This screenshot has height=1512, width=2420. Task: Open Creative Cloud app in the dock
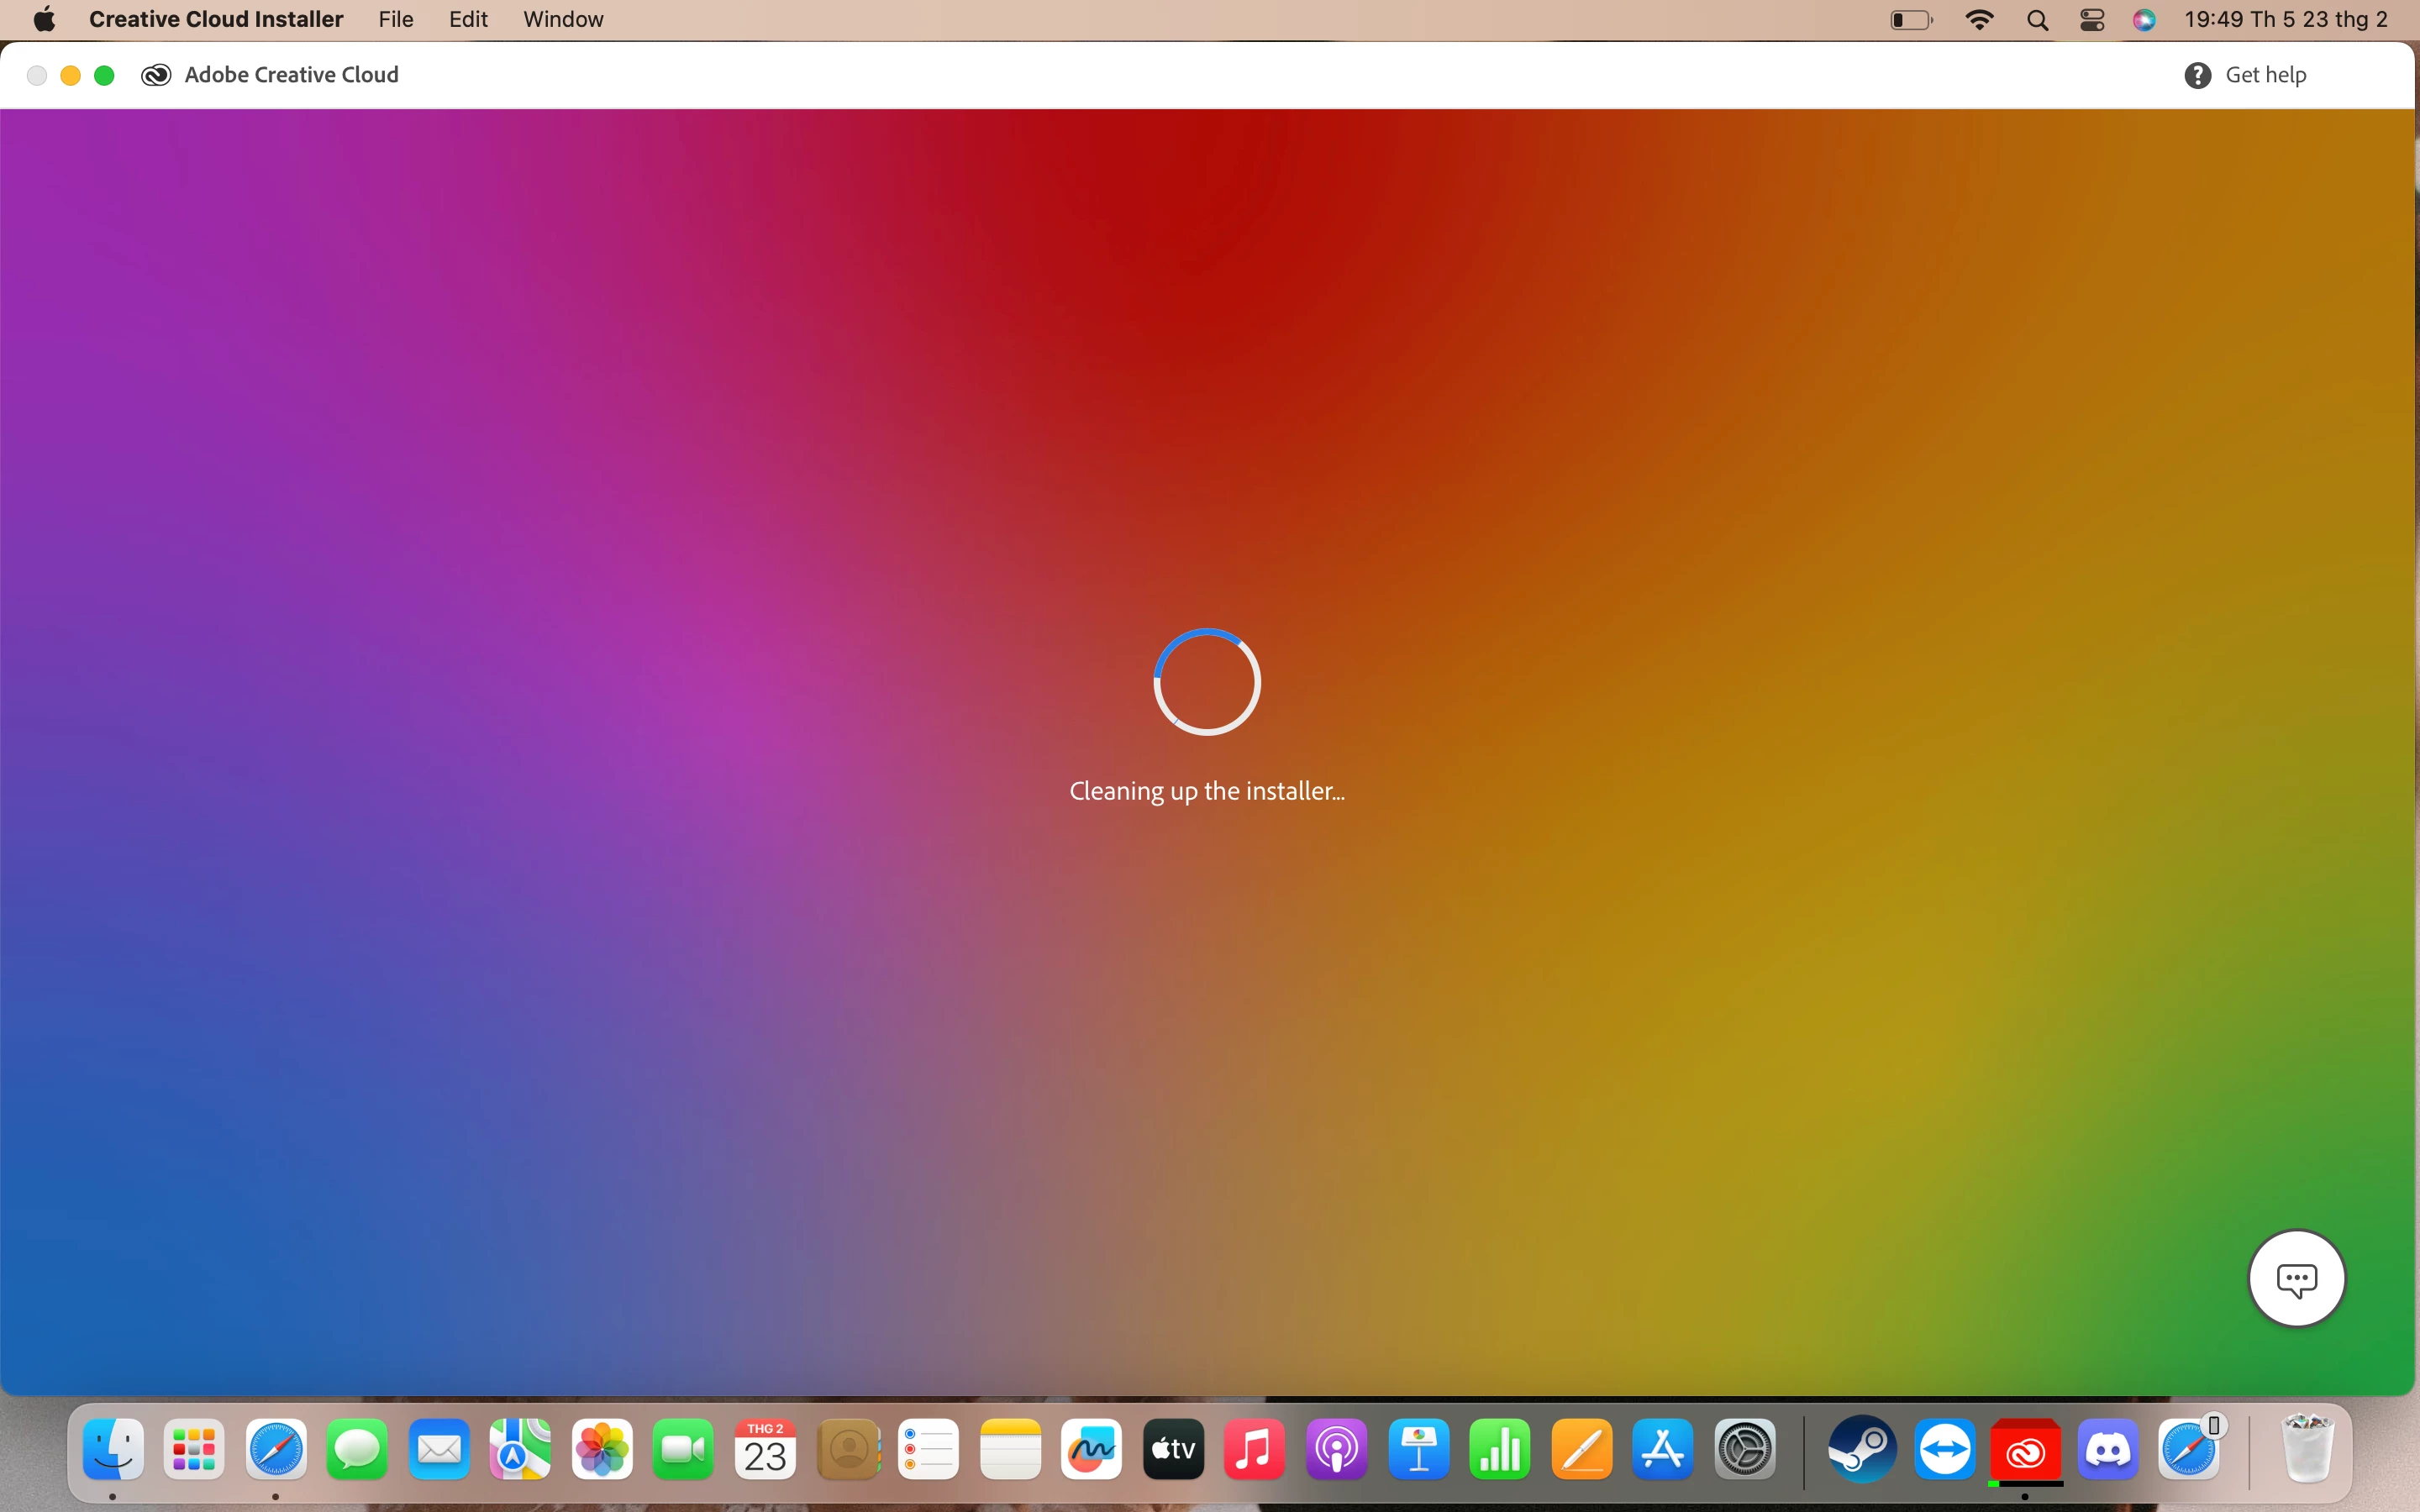click(x=2025, y=1450)
